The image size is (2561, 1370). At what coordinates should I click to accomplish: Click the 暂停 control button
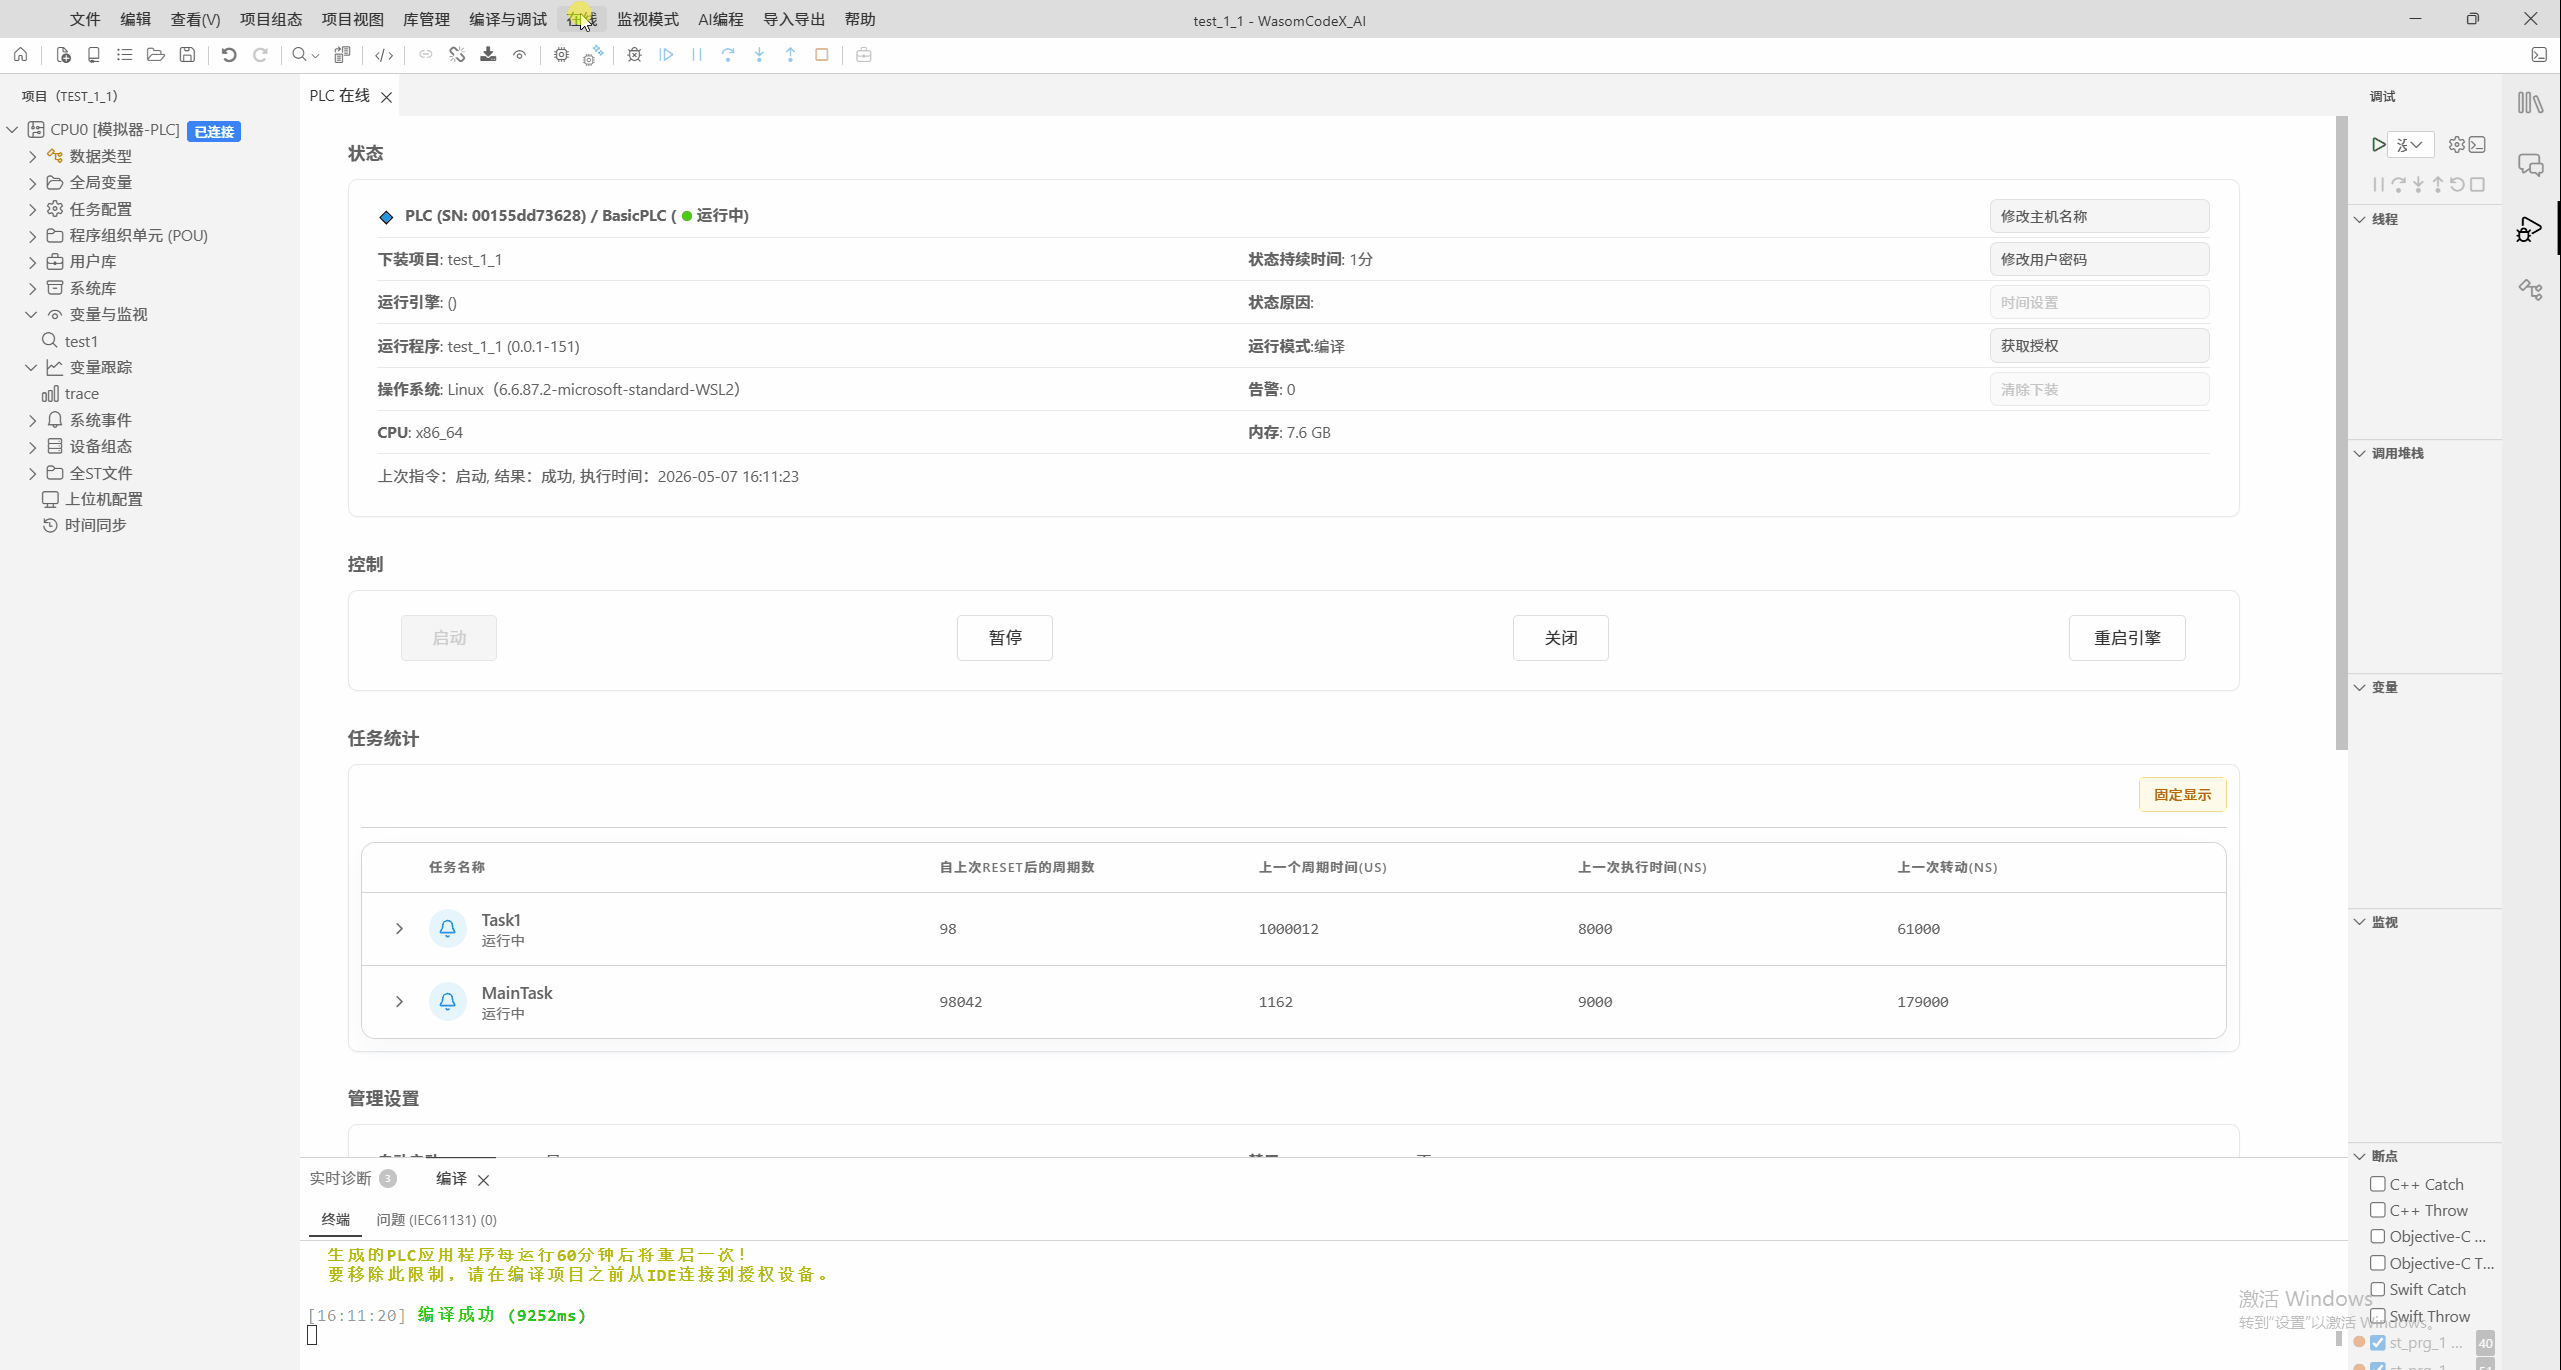[1005, 638]
